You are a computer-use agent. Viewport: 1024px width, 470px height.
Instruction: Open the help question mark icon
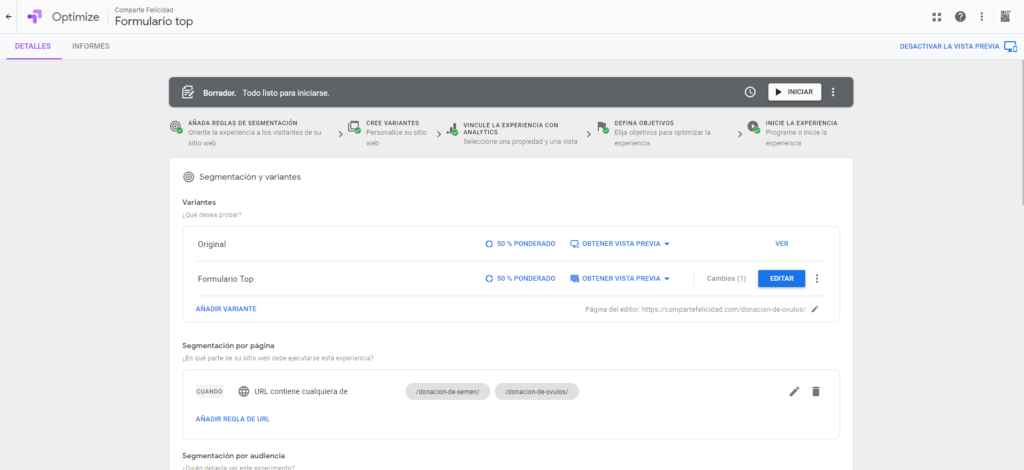coord(960,17)
